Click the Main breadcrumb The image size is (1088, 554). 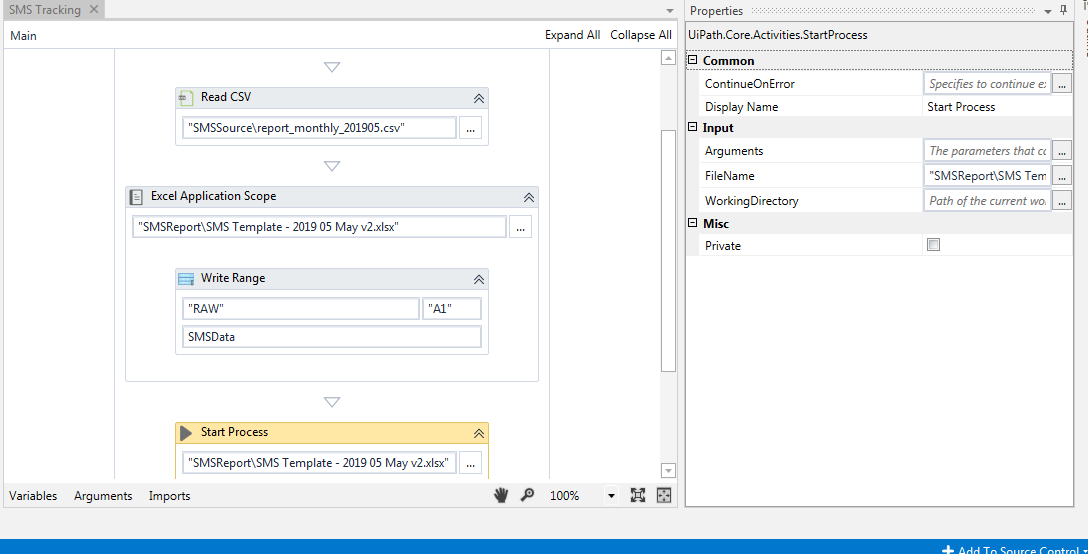point(24,35)
